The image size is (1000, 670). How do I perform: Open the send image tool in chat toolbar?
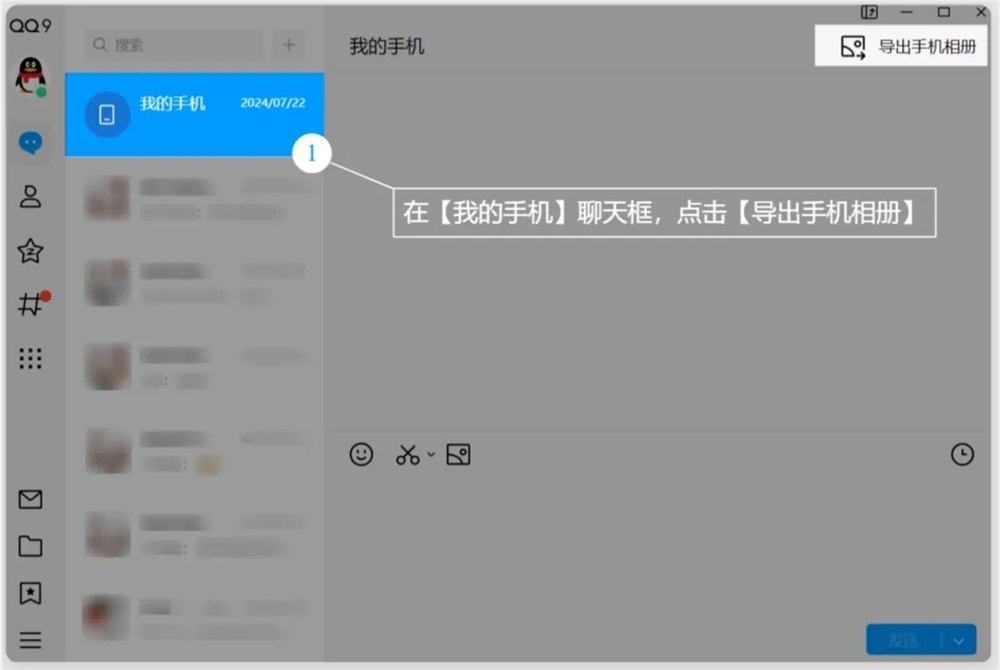[x=459, y=455]
